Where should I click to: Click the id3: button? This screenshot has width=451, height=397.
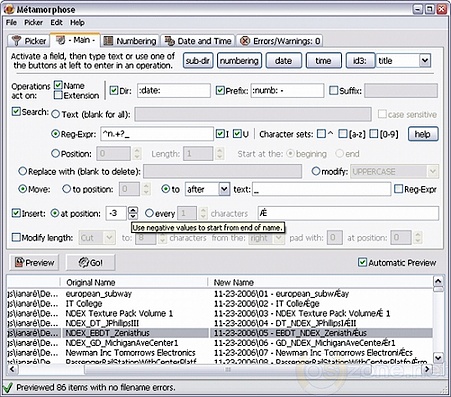point(360,61)
